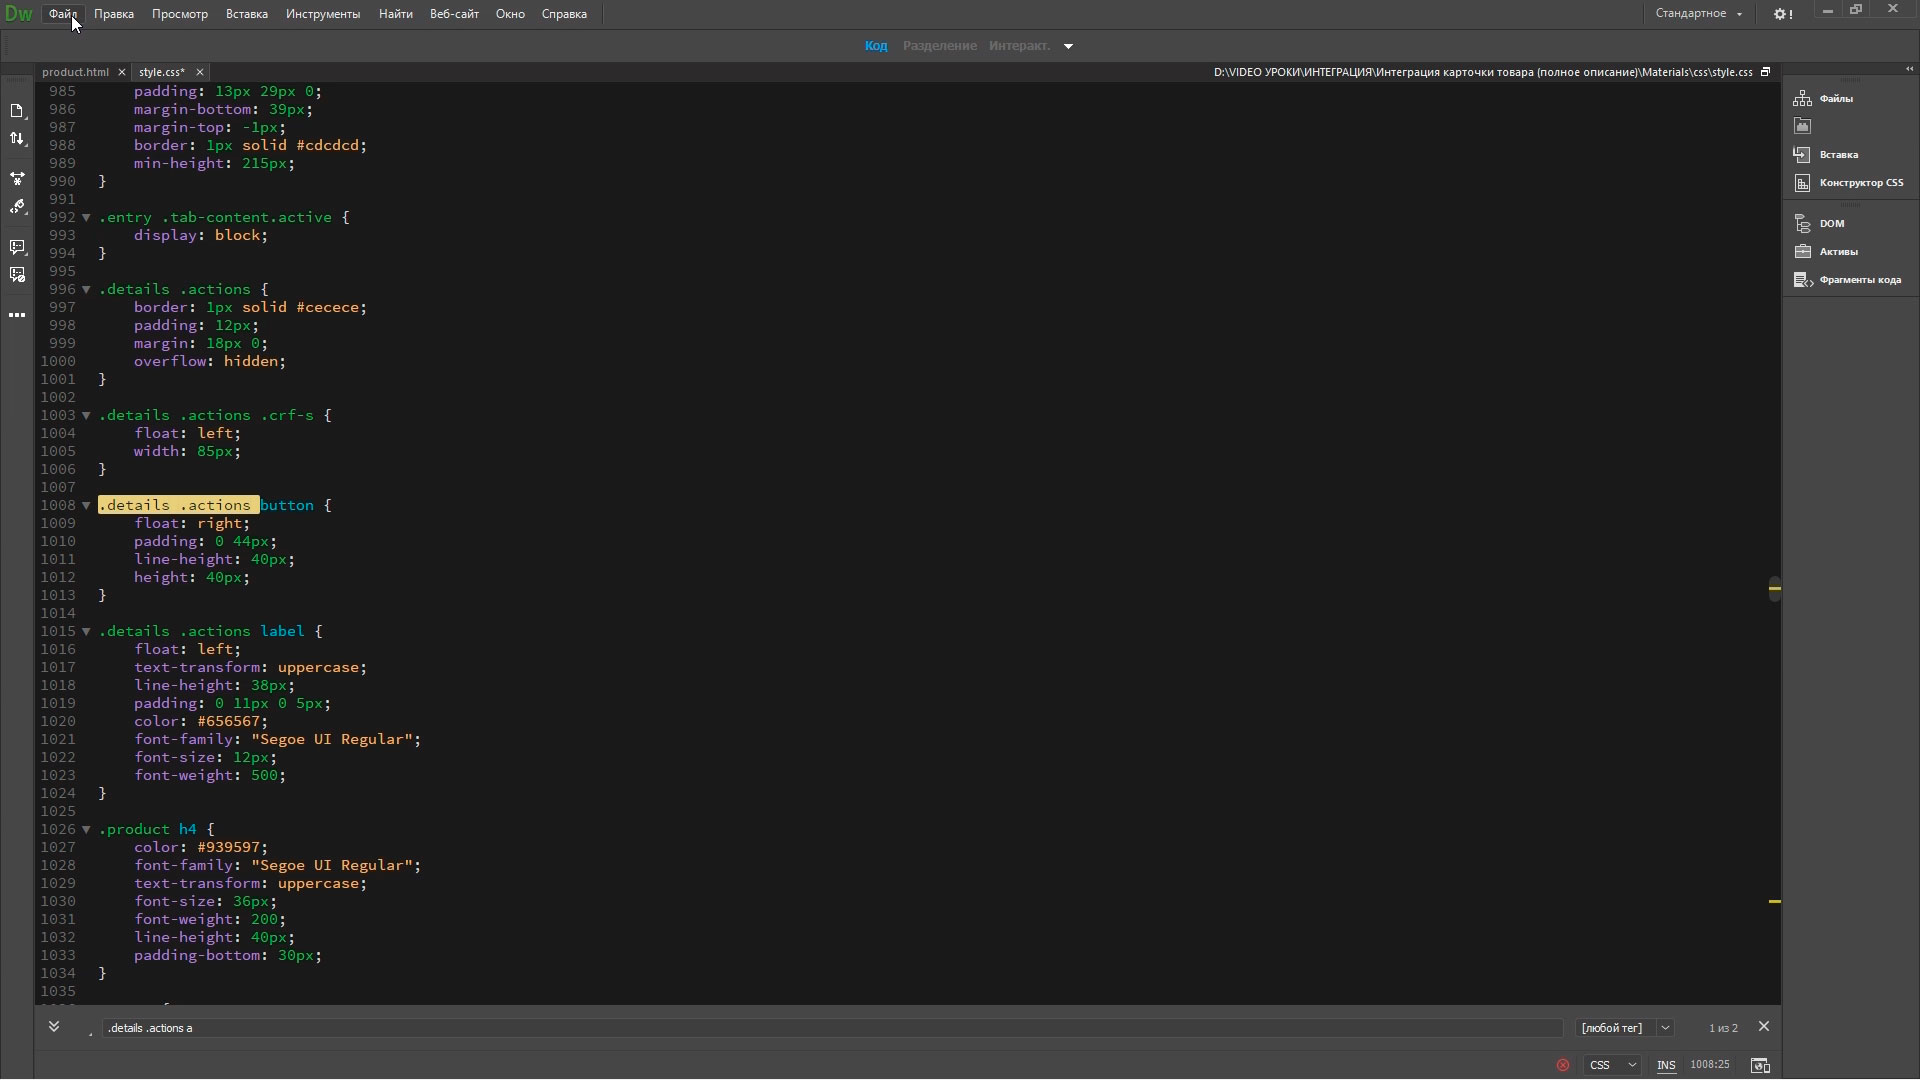Click the file management arrows icon
Screen dimensions: 1920x1080
[17, 139]
